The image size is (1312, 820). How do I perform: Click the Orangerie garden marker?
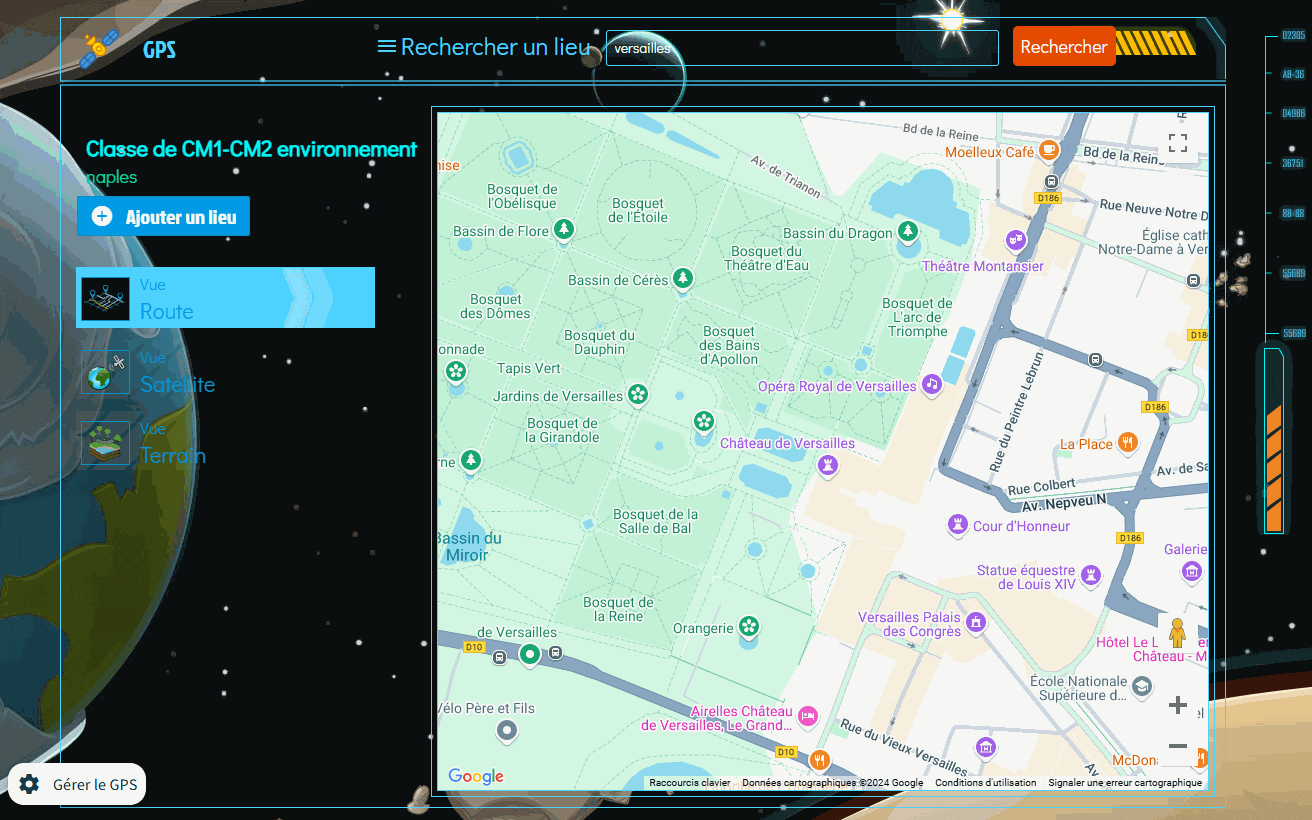[x=748, y=627]
